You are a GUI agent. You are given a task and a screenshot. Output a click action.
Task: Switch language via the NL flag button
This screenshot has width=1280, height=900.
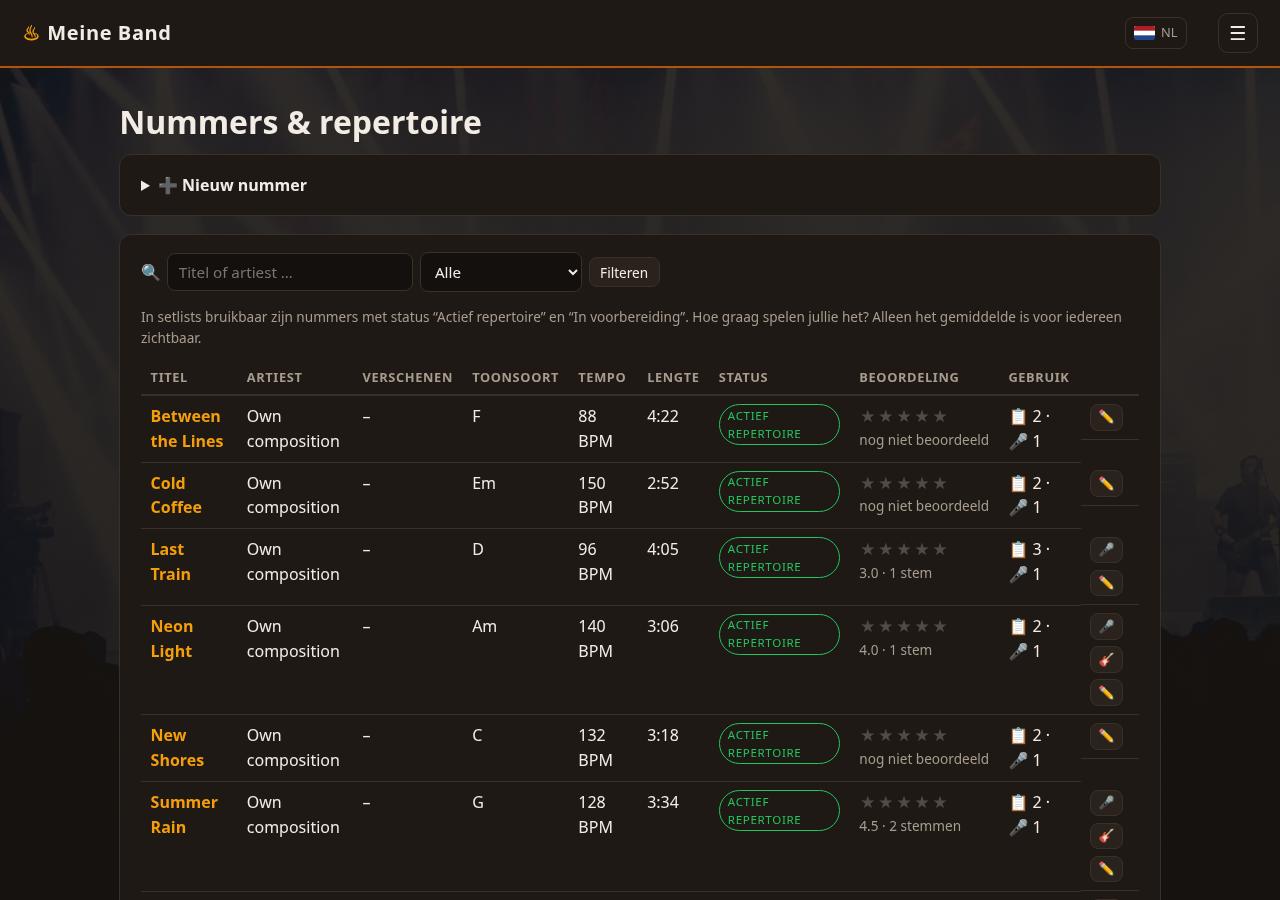tap(1156, 33)
